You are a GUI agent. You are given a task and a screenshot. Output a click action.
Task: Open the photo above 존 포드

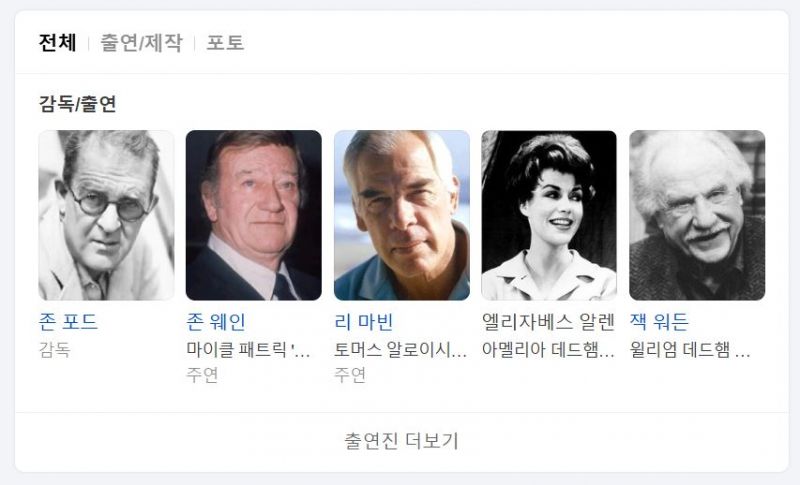tap(106, 215)
